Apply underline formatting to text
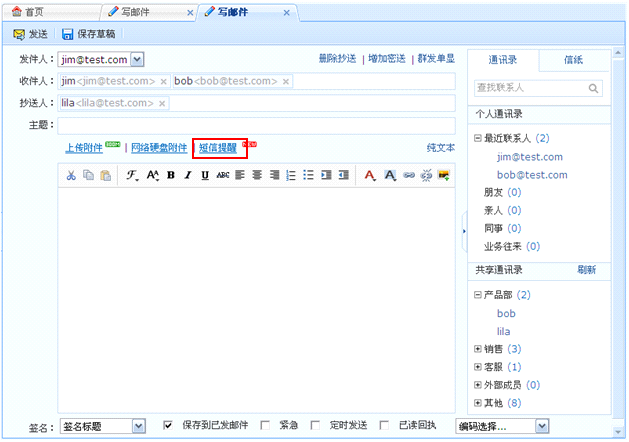The image size is (629, 442). [x=205, y=175]
